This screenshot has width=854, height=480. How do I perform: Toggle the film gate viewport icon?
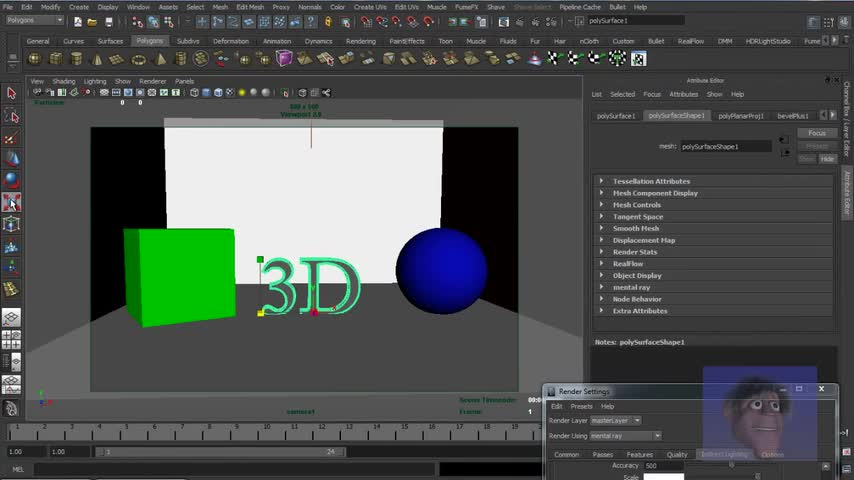point(115,93)
